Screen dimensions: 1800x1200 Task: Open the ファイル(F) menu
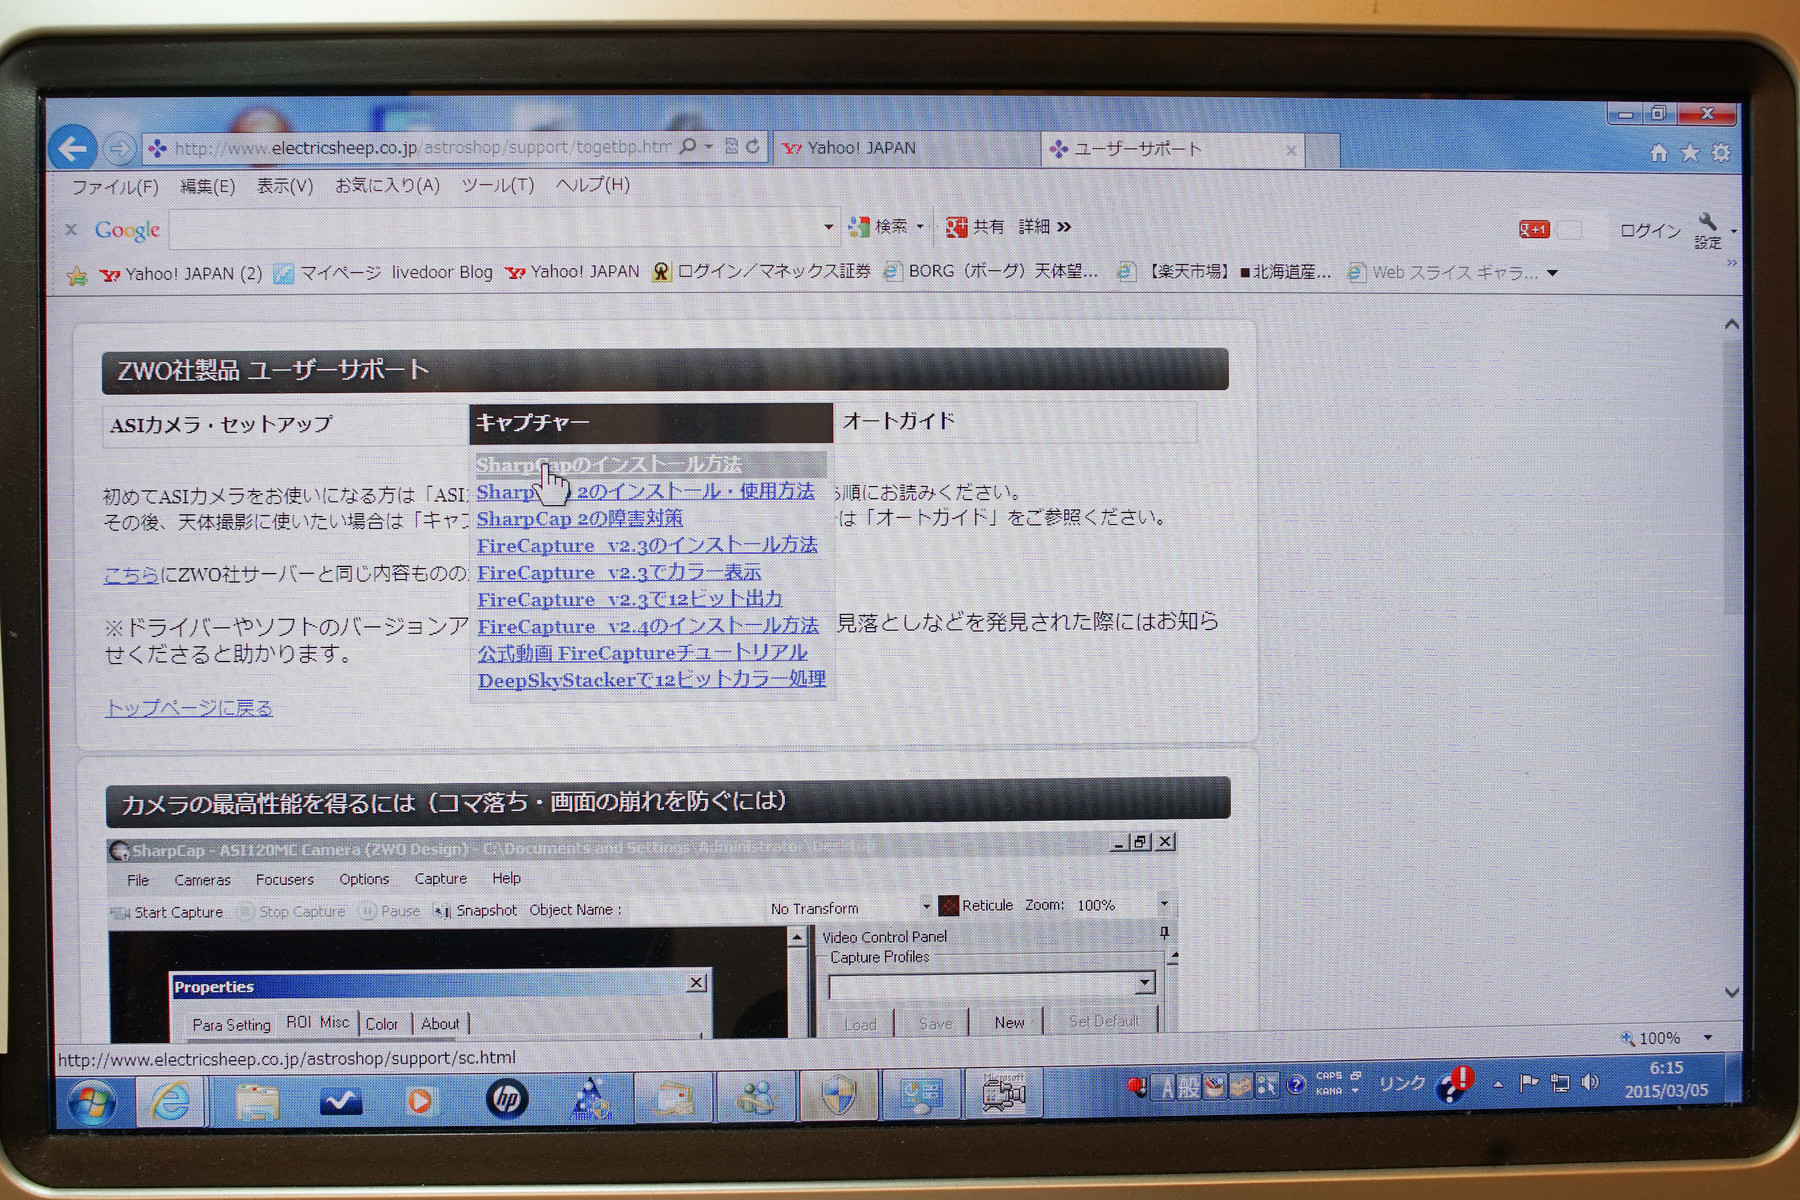pos(115,187)
